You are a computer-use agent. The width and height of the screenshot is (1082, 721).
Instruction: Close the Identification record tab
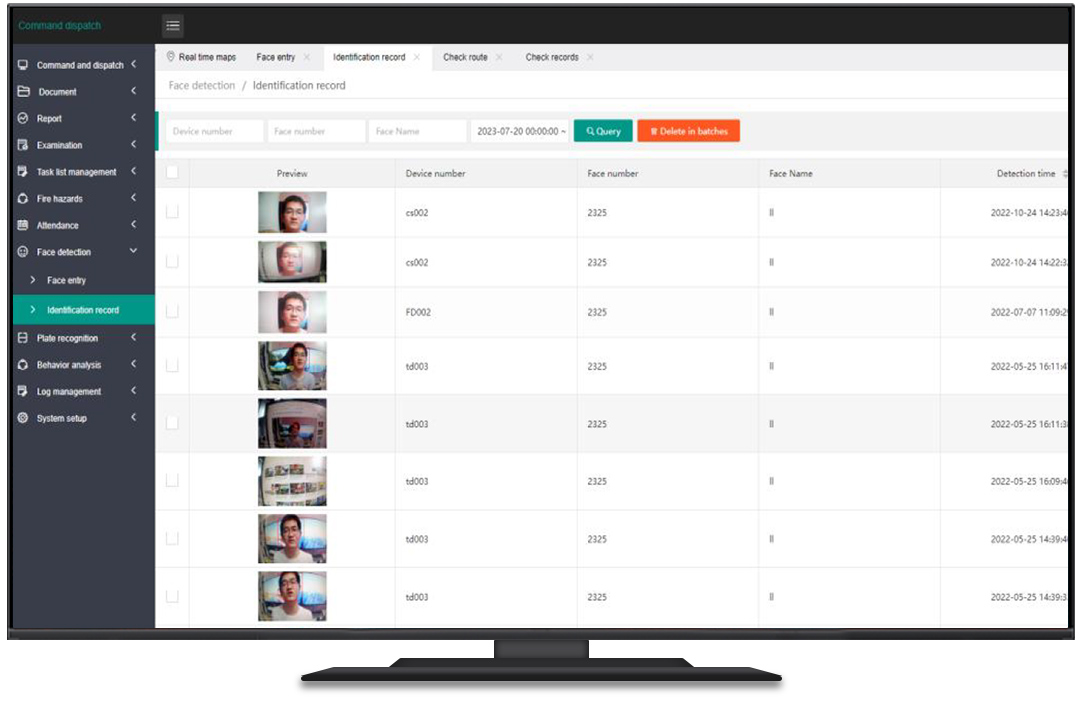417,57
